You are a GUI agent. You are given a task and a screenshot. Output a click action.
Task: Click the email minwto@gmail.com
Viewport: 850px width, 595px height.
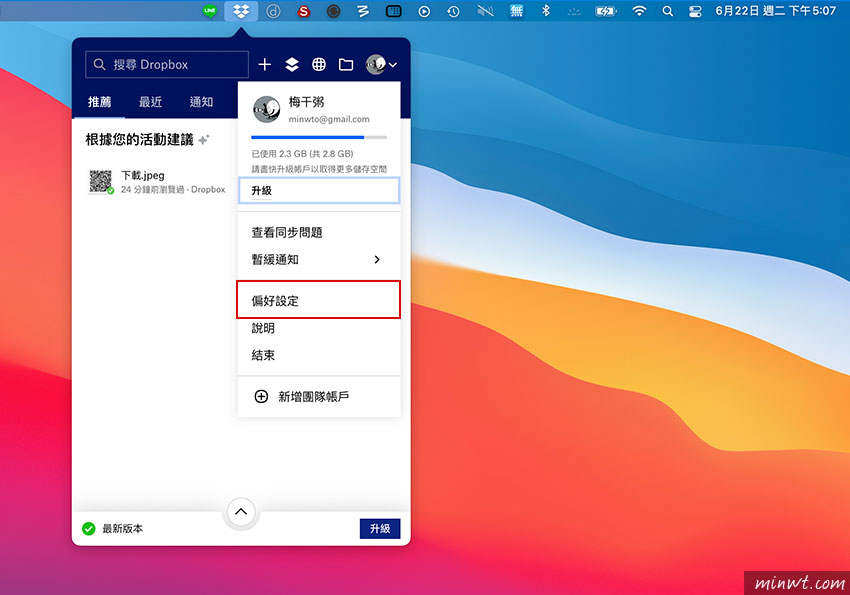(x=329, y=119)
